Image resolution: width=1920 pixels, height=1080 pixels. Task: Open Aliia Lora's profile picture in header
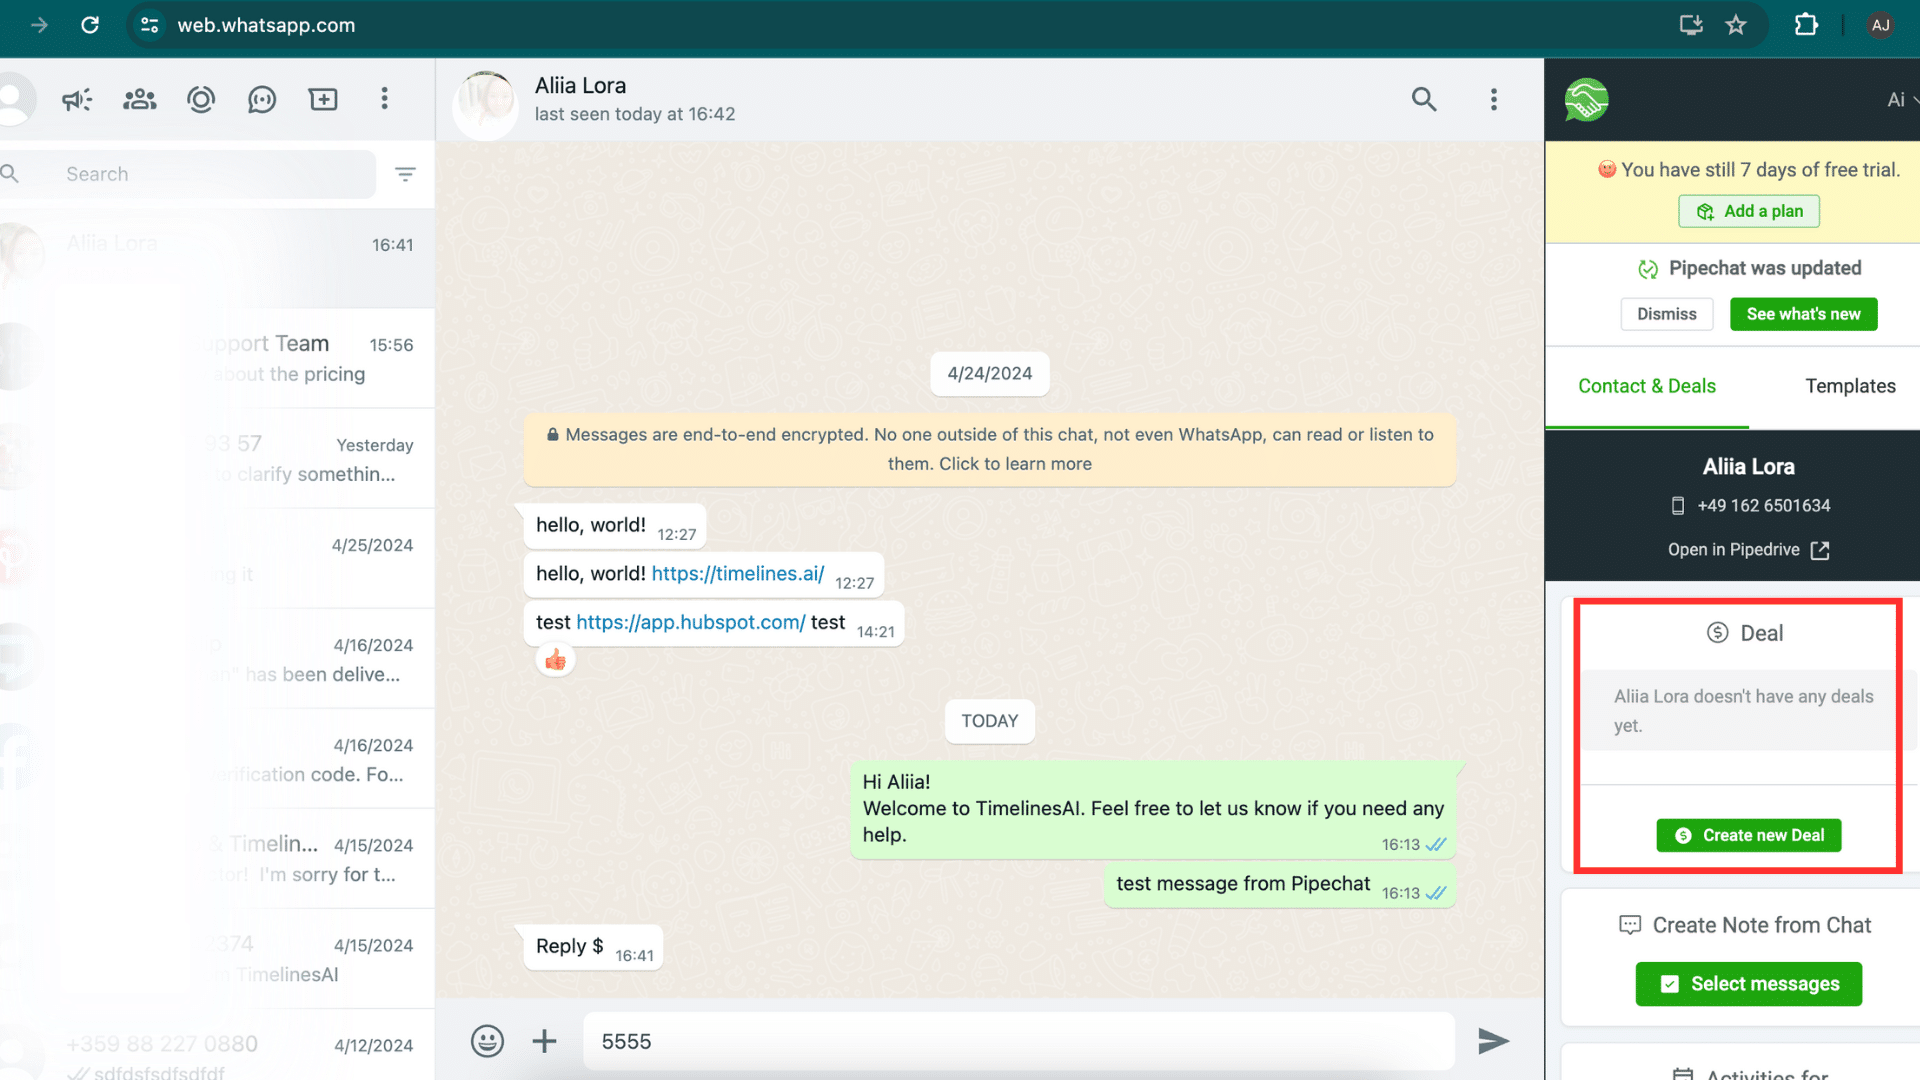485,104
